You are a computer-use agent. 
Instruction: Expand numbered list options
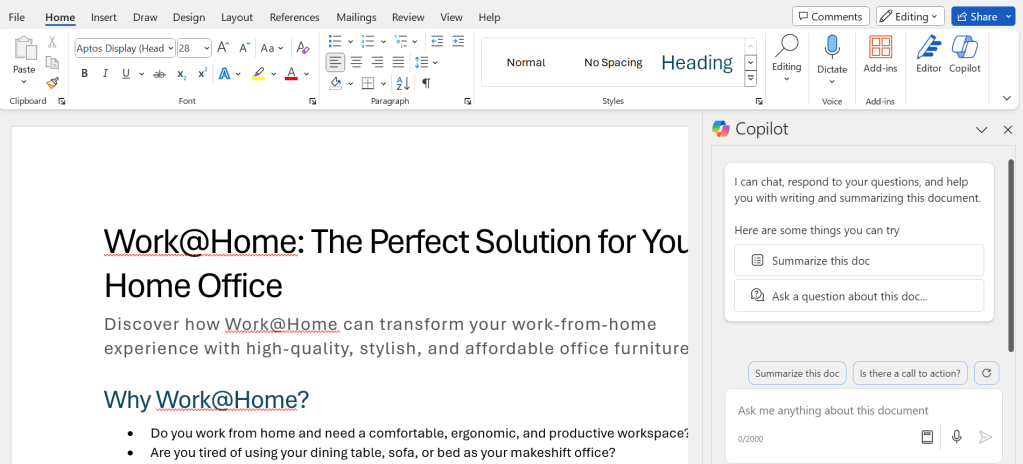click(383, 42)
